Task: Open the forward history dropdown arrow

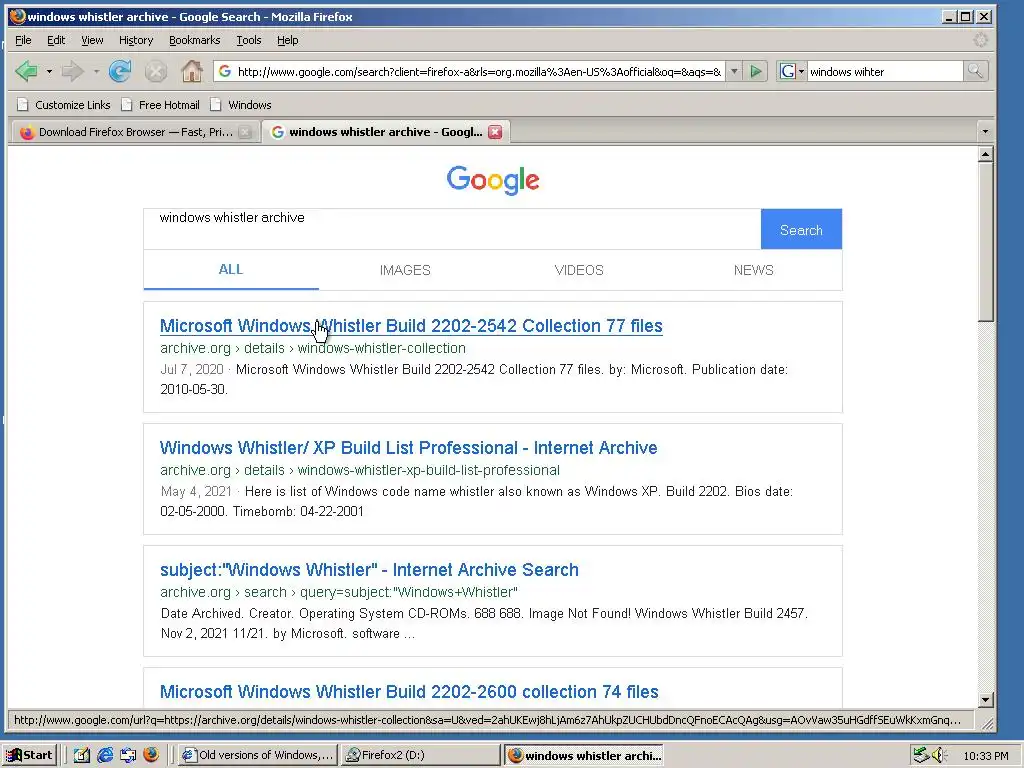Action: pos(96,71)
